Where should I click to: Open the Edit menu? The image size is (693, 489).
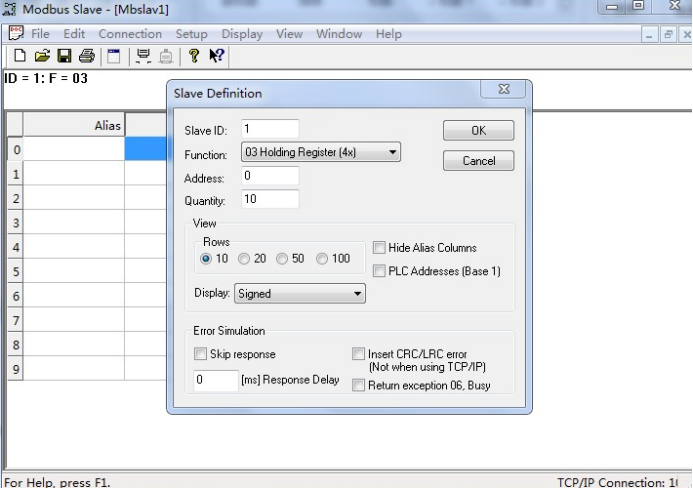point(74,34)
